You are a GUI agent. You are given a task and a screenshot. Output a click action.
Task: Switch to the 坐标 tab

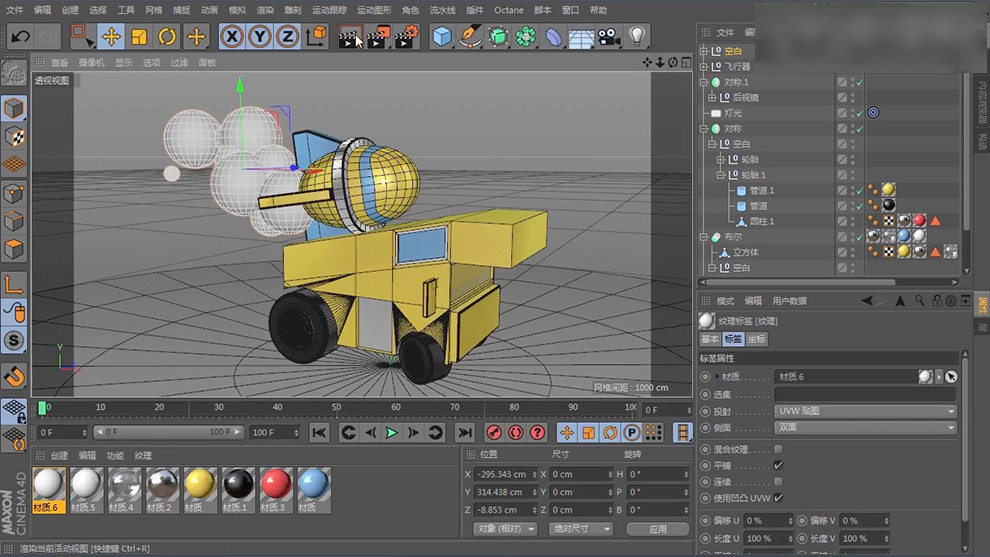click(757, 339)
